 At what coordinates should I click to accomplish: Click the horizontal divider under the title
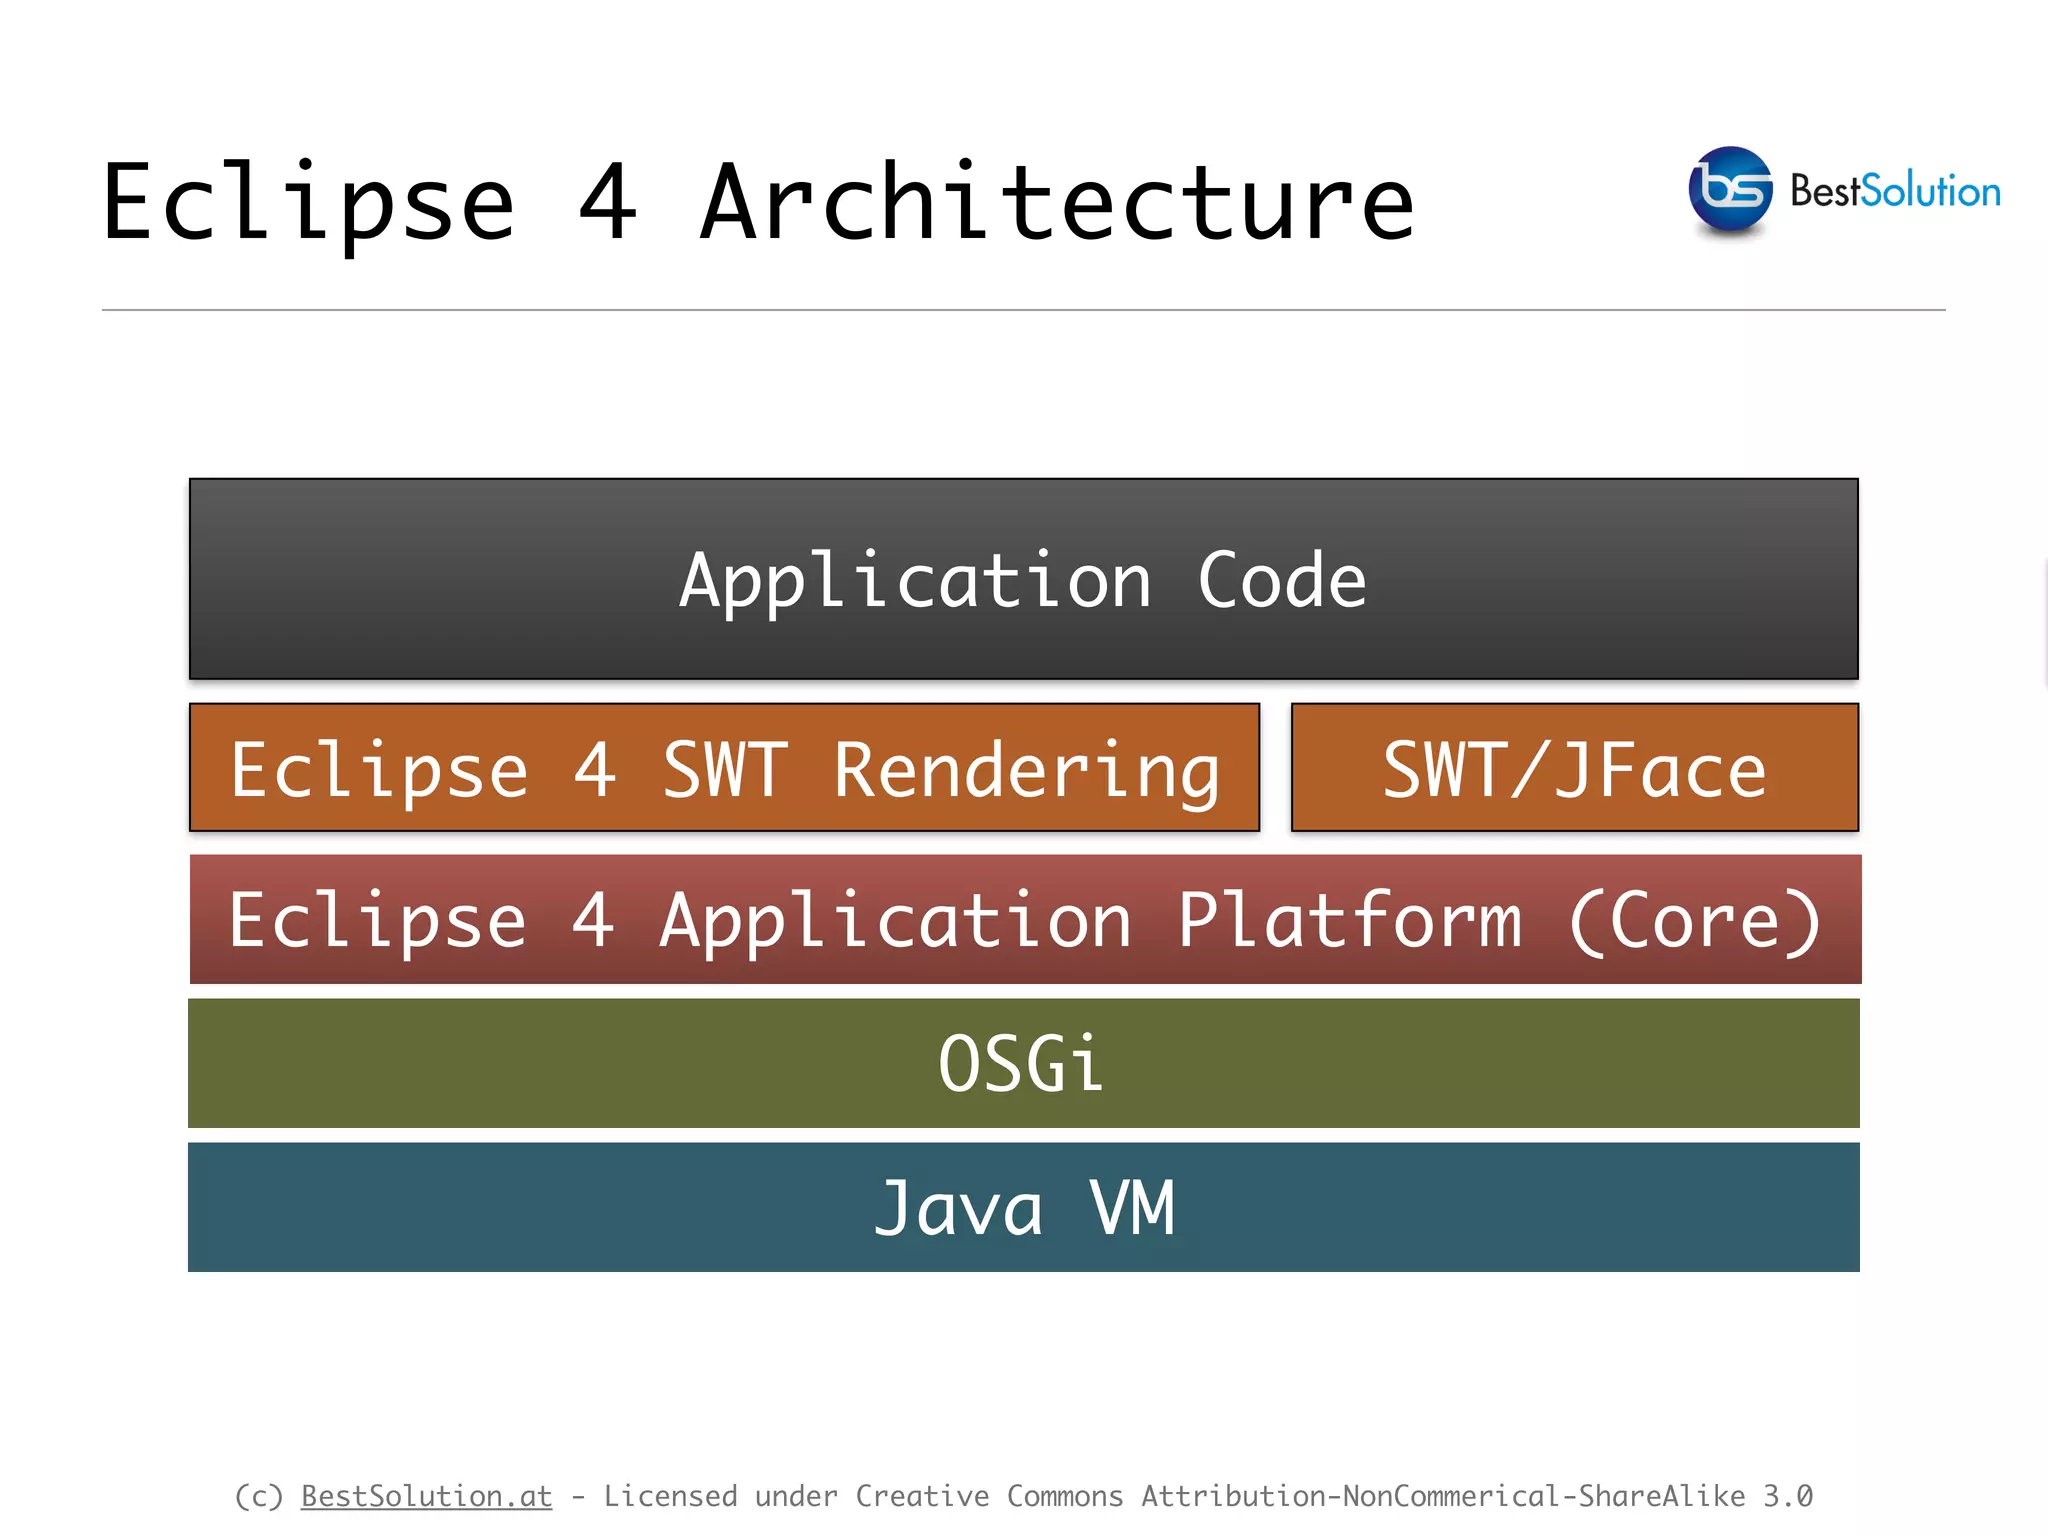point(1023,310)
